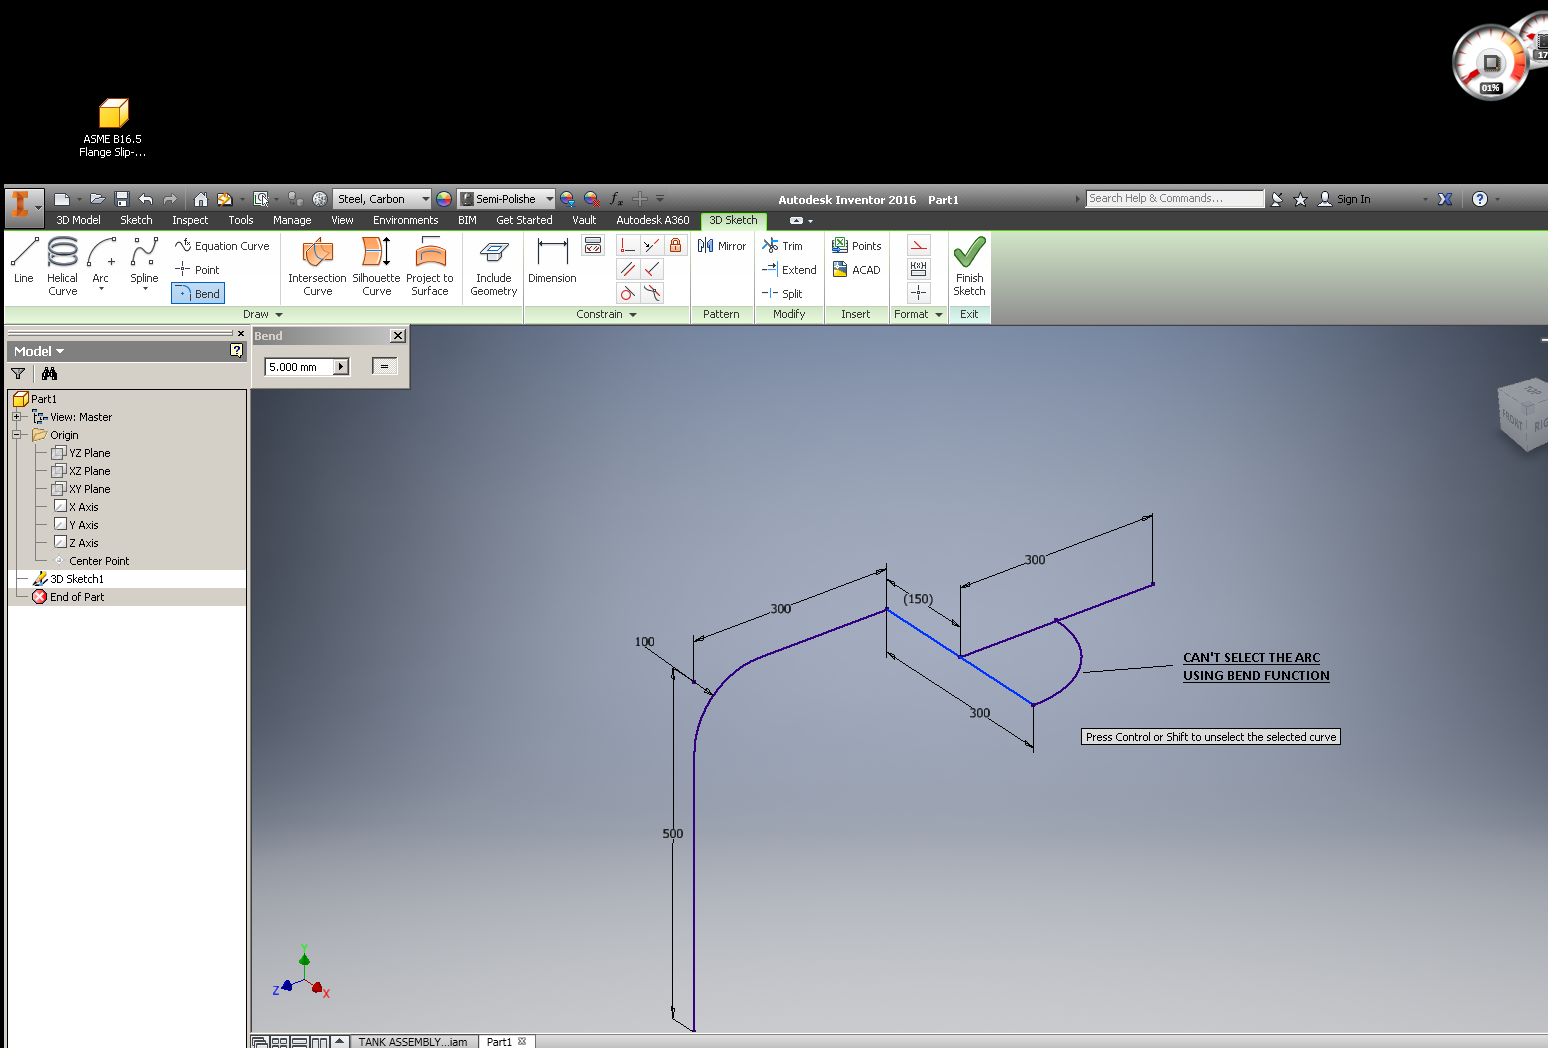
Task: Switch to the 3D Model ribbon tab
Action: [x=77, y=220]
